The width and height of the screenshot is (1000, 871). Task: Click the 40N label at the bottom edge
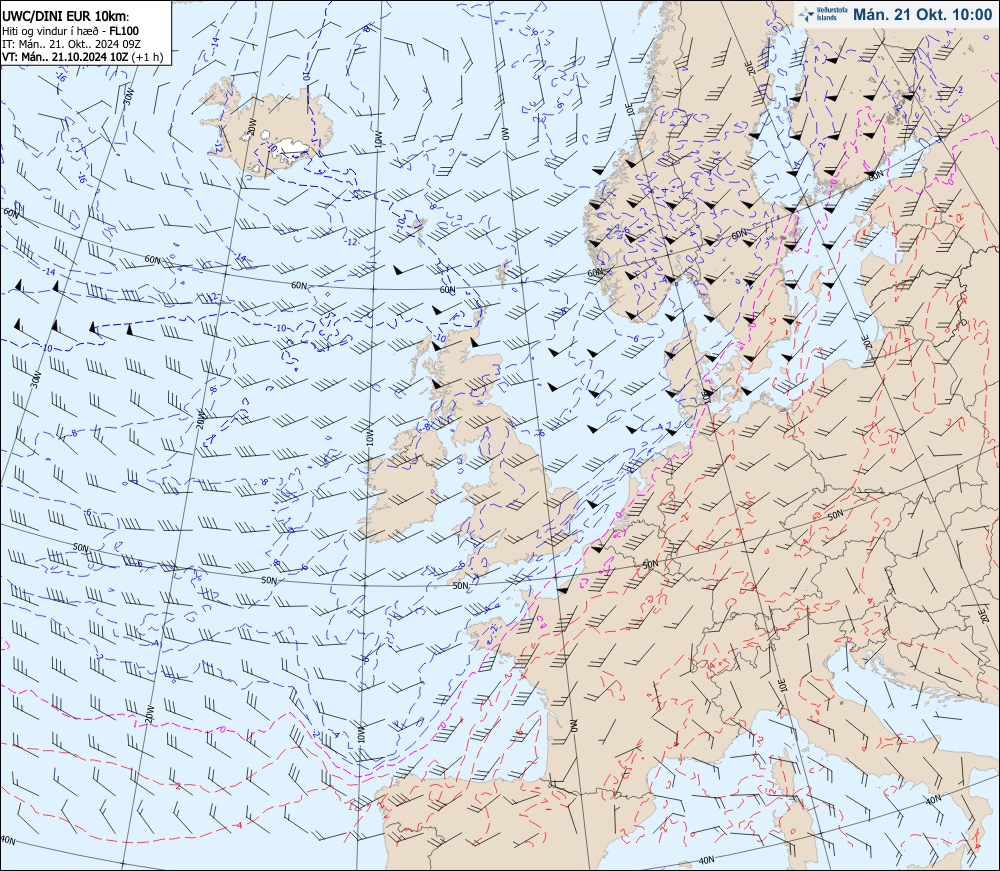[x=706, y=860]
